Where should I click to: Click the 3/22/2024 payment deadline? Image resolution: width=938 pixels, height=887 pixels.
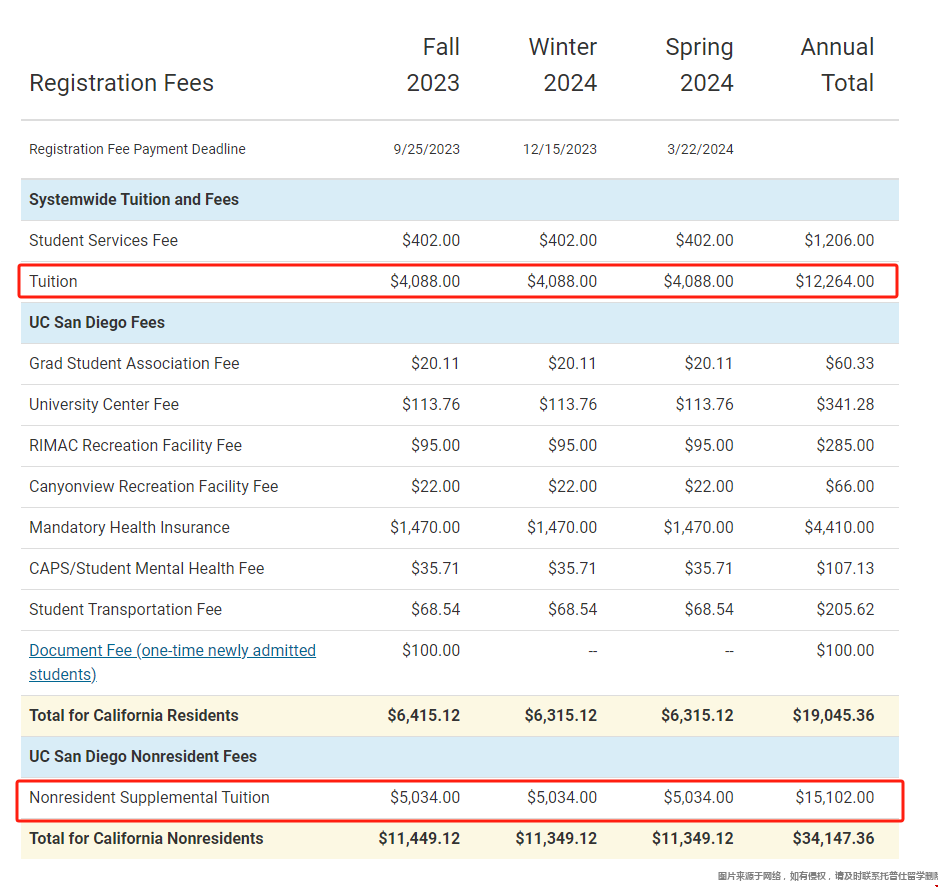(x=700, y=149)
